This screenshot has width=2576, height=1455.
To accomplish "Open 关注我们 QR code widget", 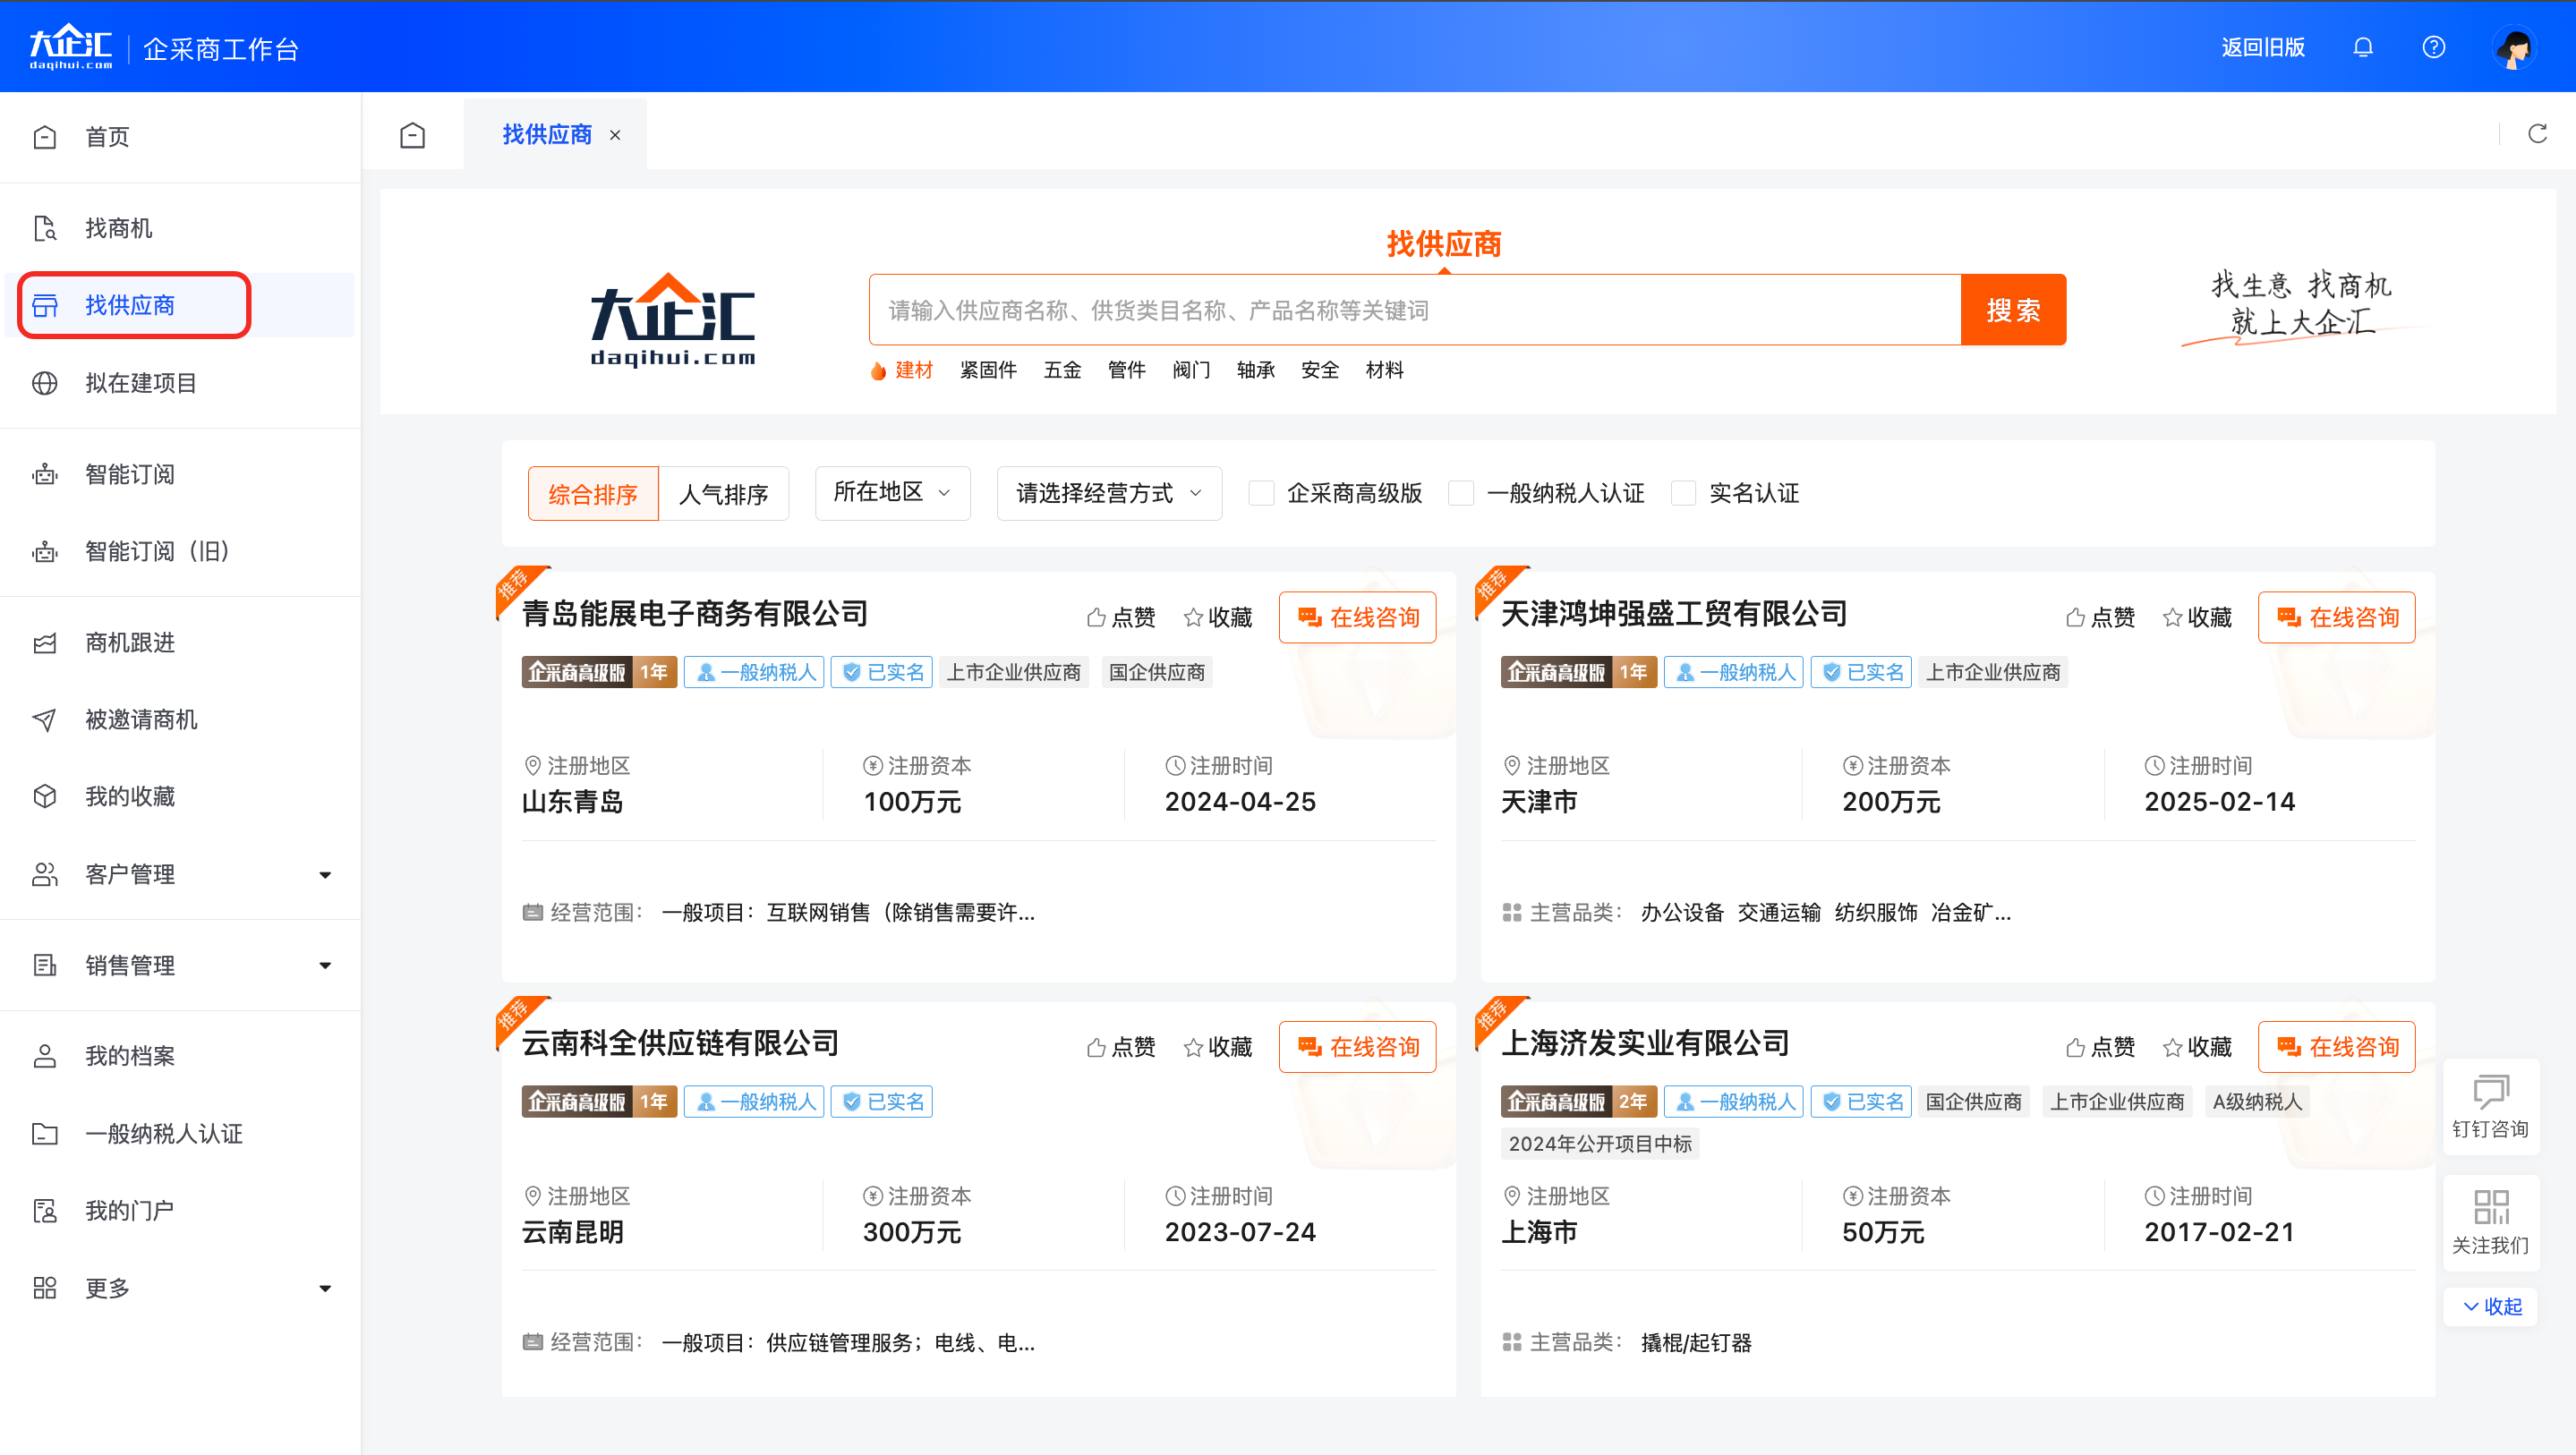I will click(x=2490, y=1223).
